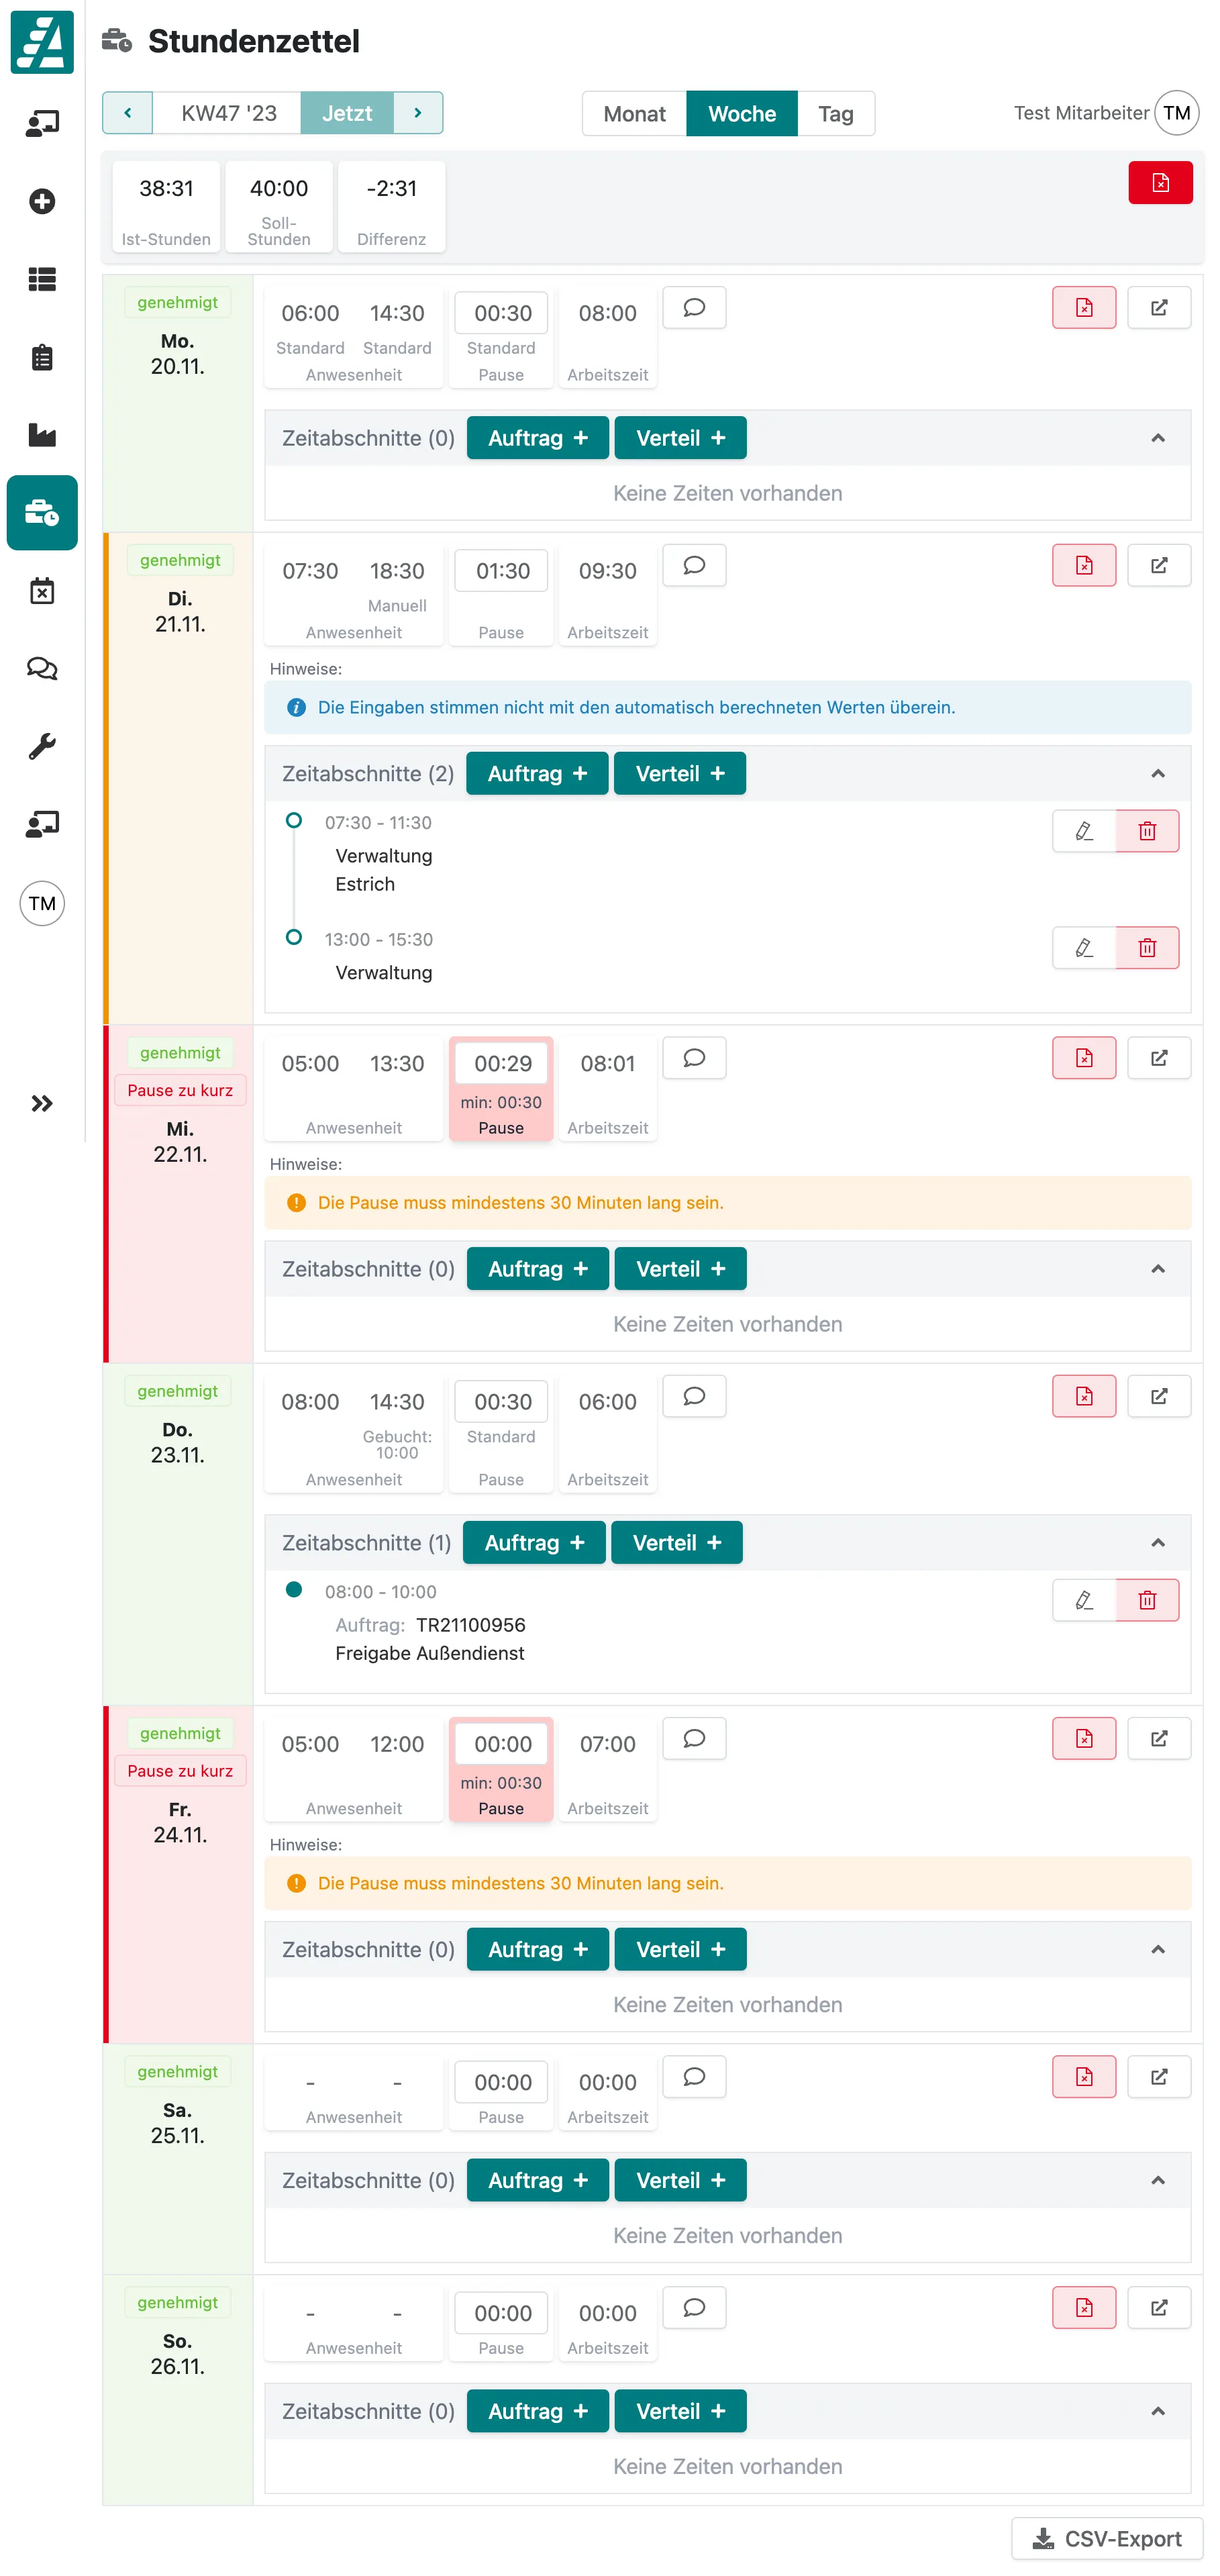The width and height of the screenshot is (1220, 2576).
Task: Click the CSV-Export button
Action: (x=1107, y=2539)
